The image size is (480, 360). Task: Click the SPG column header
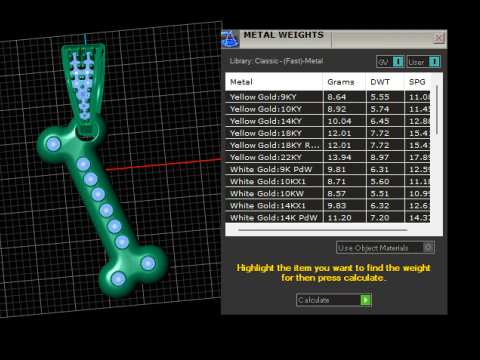[x=417, y=82]
